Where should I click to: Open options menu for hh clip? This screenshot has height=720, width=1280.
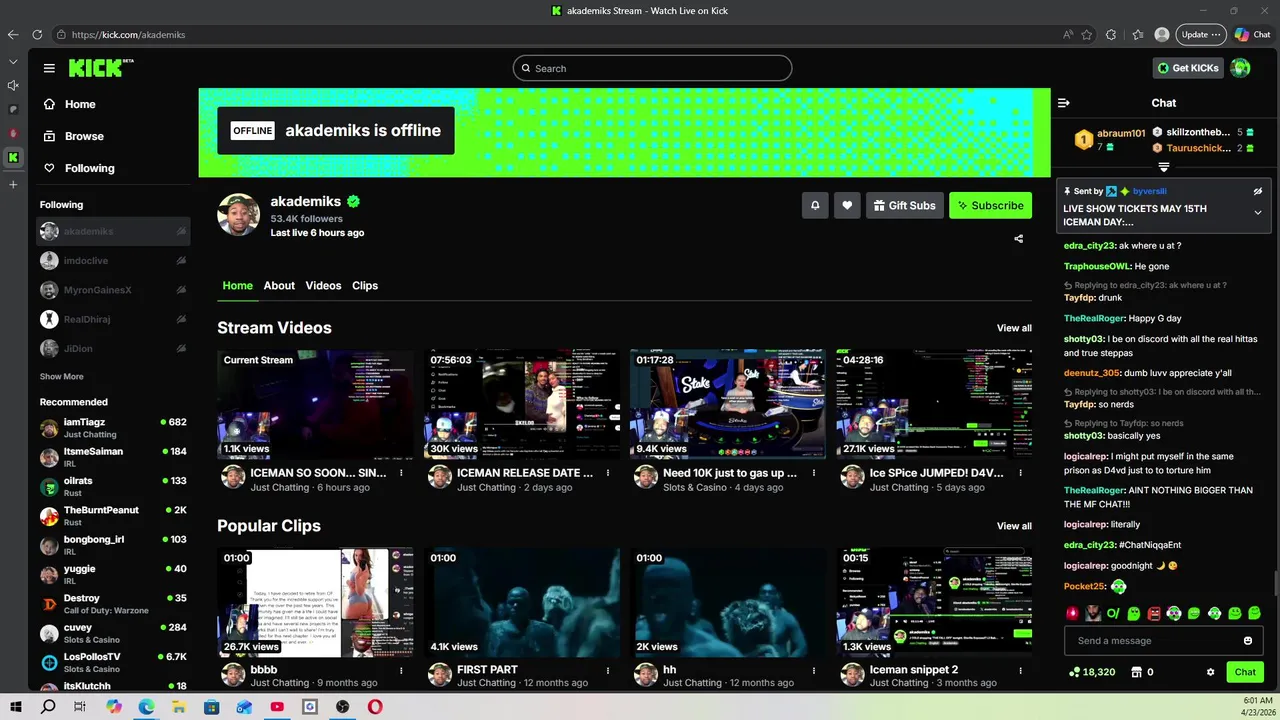tap(813, 670)
